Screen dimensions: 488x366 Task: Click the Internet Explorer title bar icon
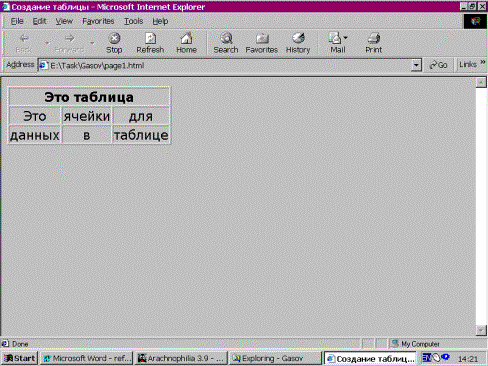coord(6,7)
